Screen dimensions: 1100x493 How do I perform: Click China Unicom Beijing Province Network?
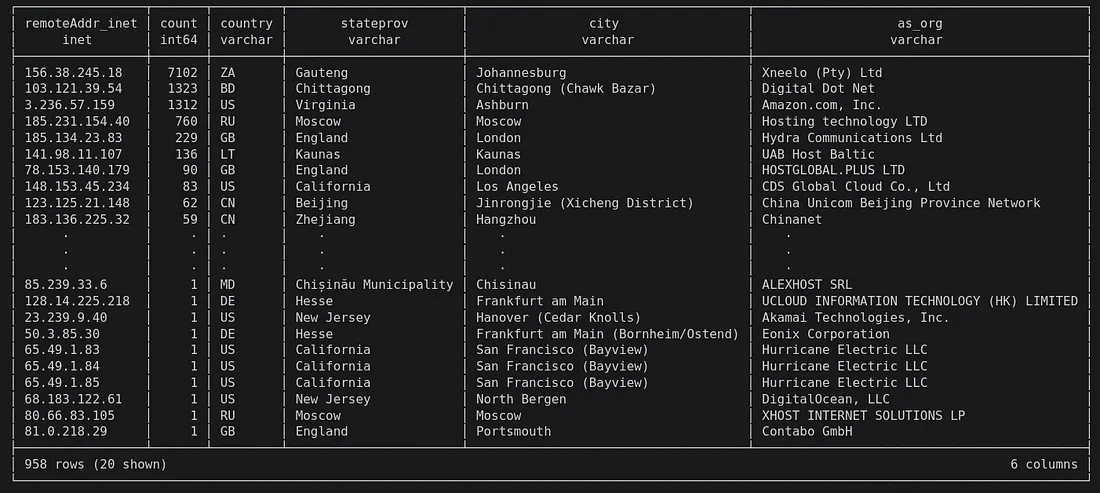(x=901, y=203)
